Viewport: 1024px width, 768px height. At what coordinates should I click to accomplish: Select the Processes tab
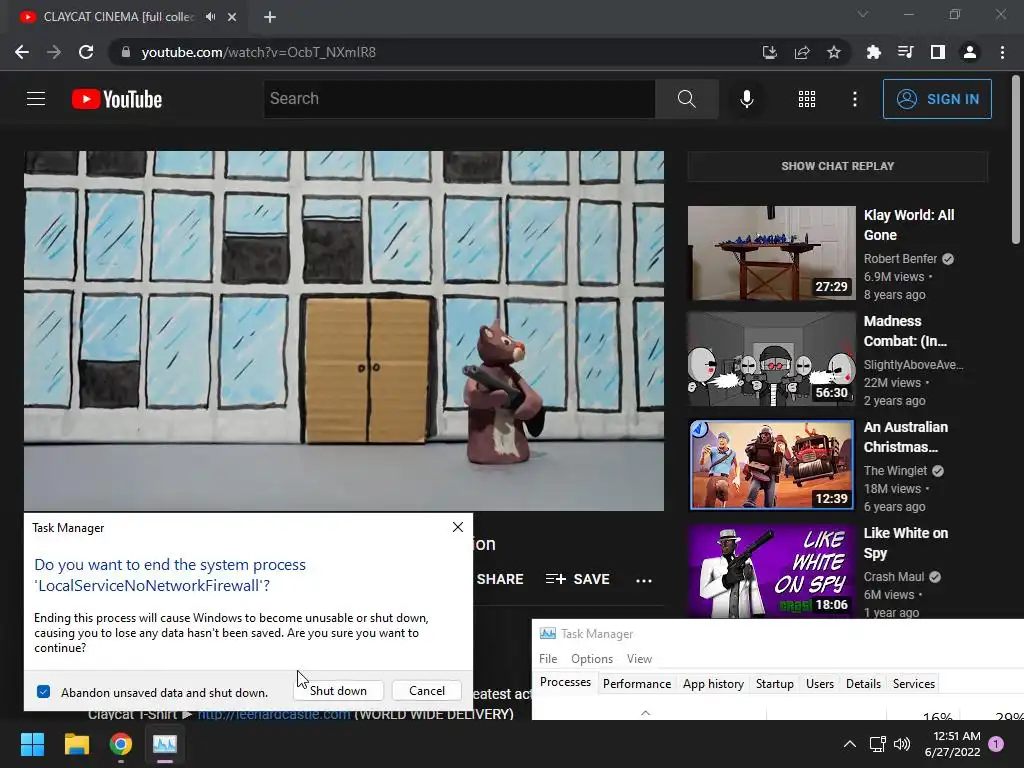[x=565, y=682]
